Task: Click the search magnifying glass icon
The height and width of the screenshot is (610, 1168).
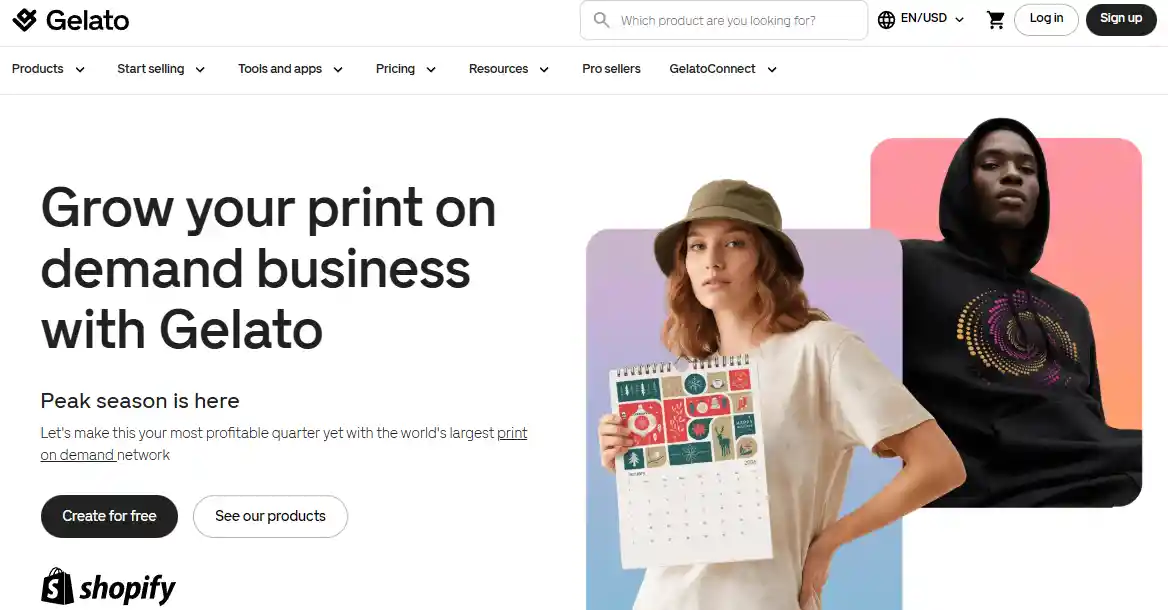Action: 601,19
